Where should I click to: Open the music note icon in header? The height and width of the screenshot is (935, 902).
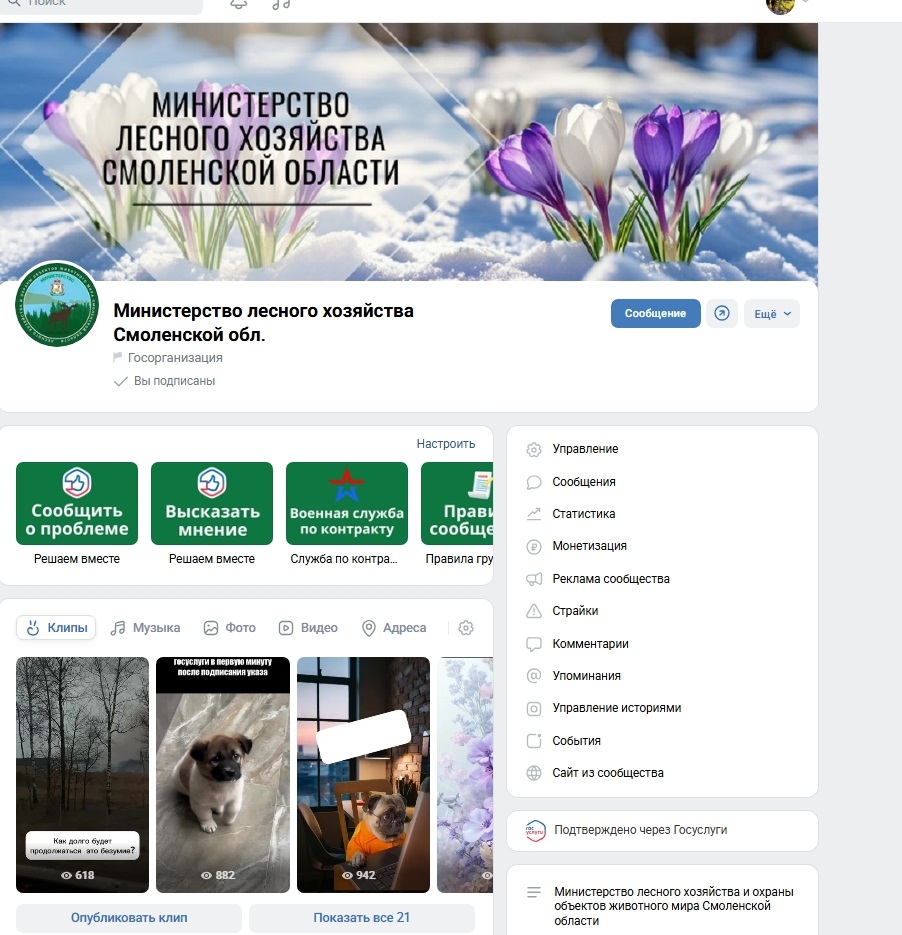tap(281, 4)
